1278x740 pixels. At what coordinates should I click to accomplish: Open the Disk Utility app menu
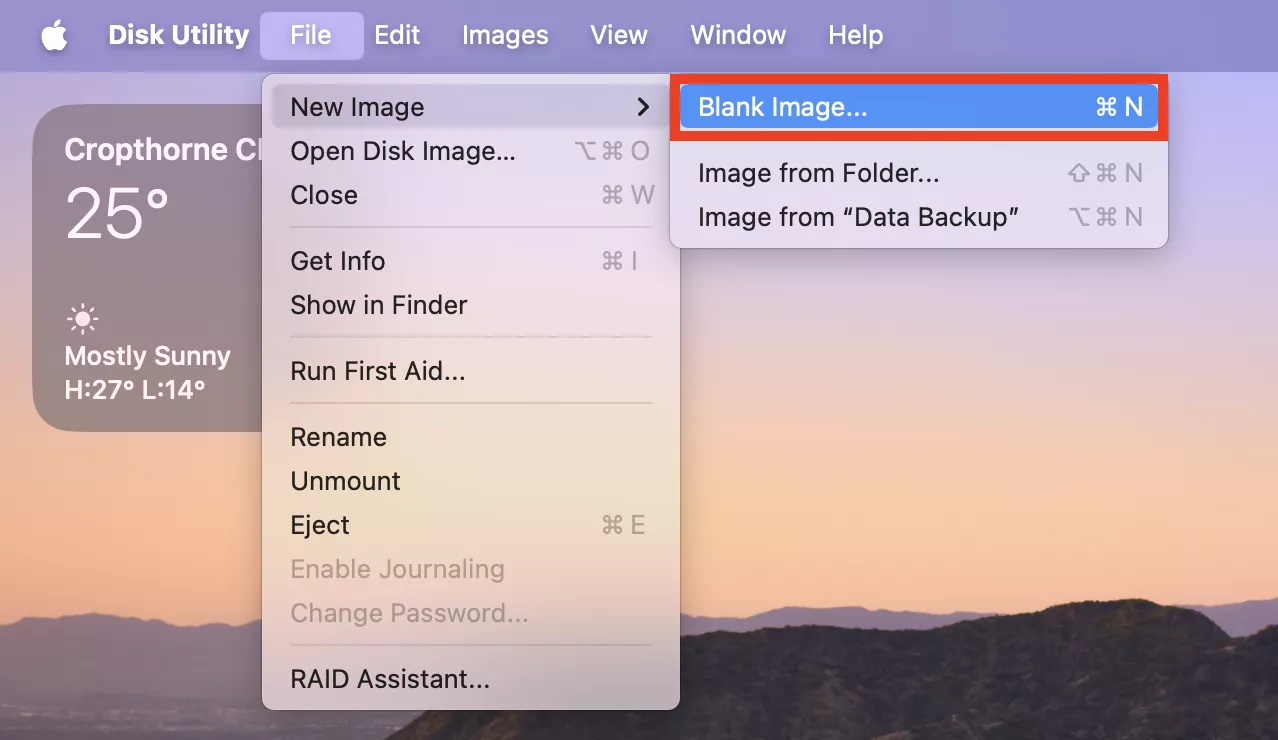(178, 35)
